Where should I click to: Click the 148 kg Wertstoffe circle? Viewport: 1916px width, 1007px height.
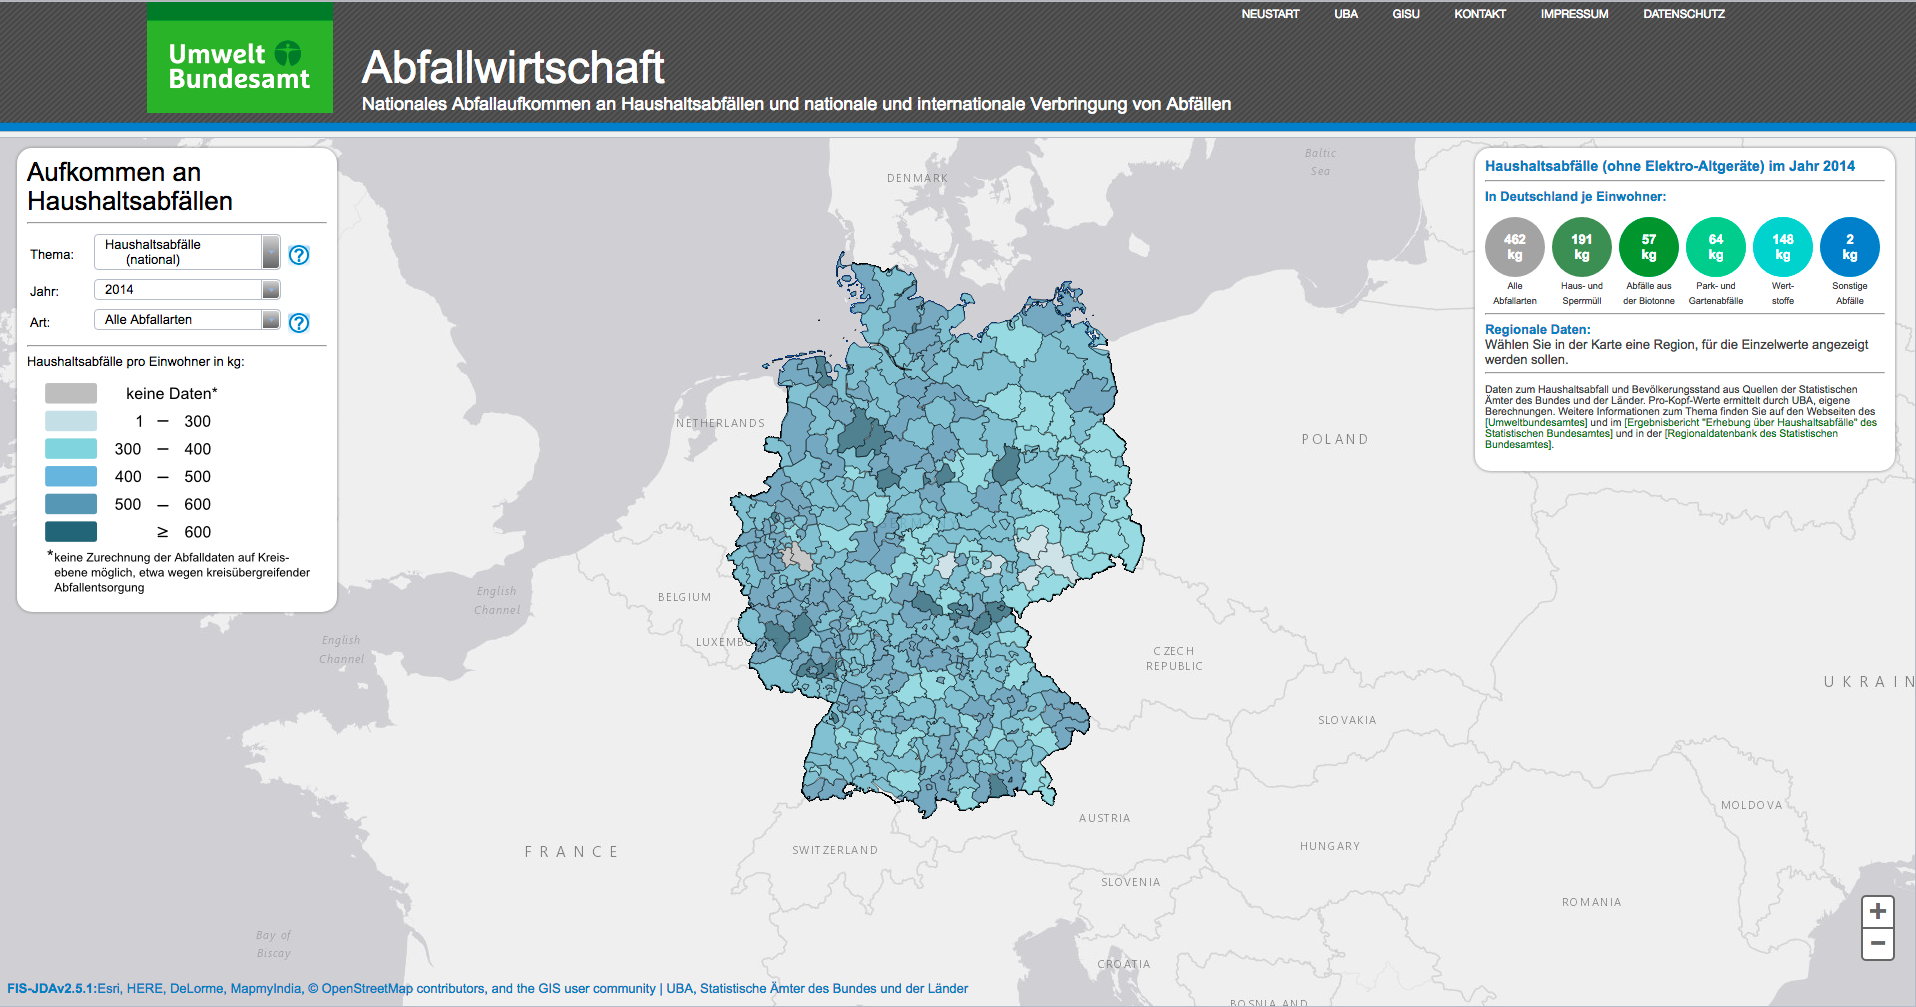(x=1782, y=247)
